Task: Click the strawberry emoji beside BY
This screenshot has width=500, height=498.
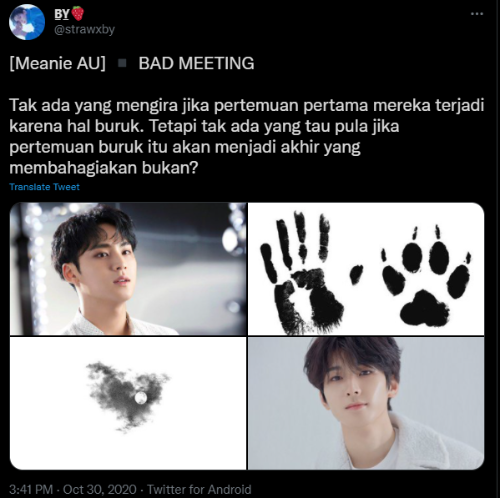Action: [x=78, y=14]
